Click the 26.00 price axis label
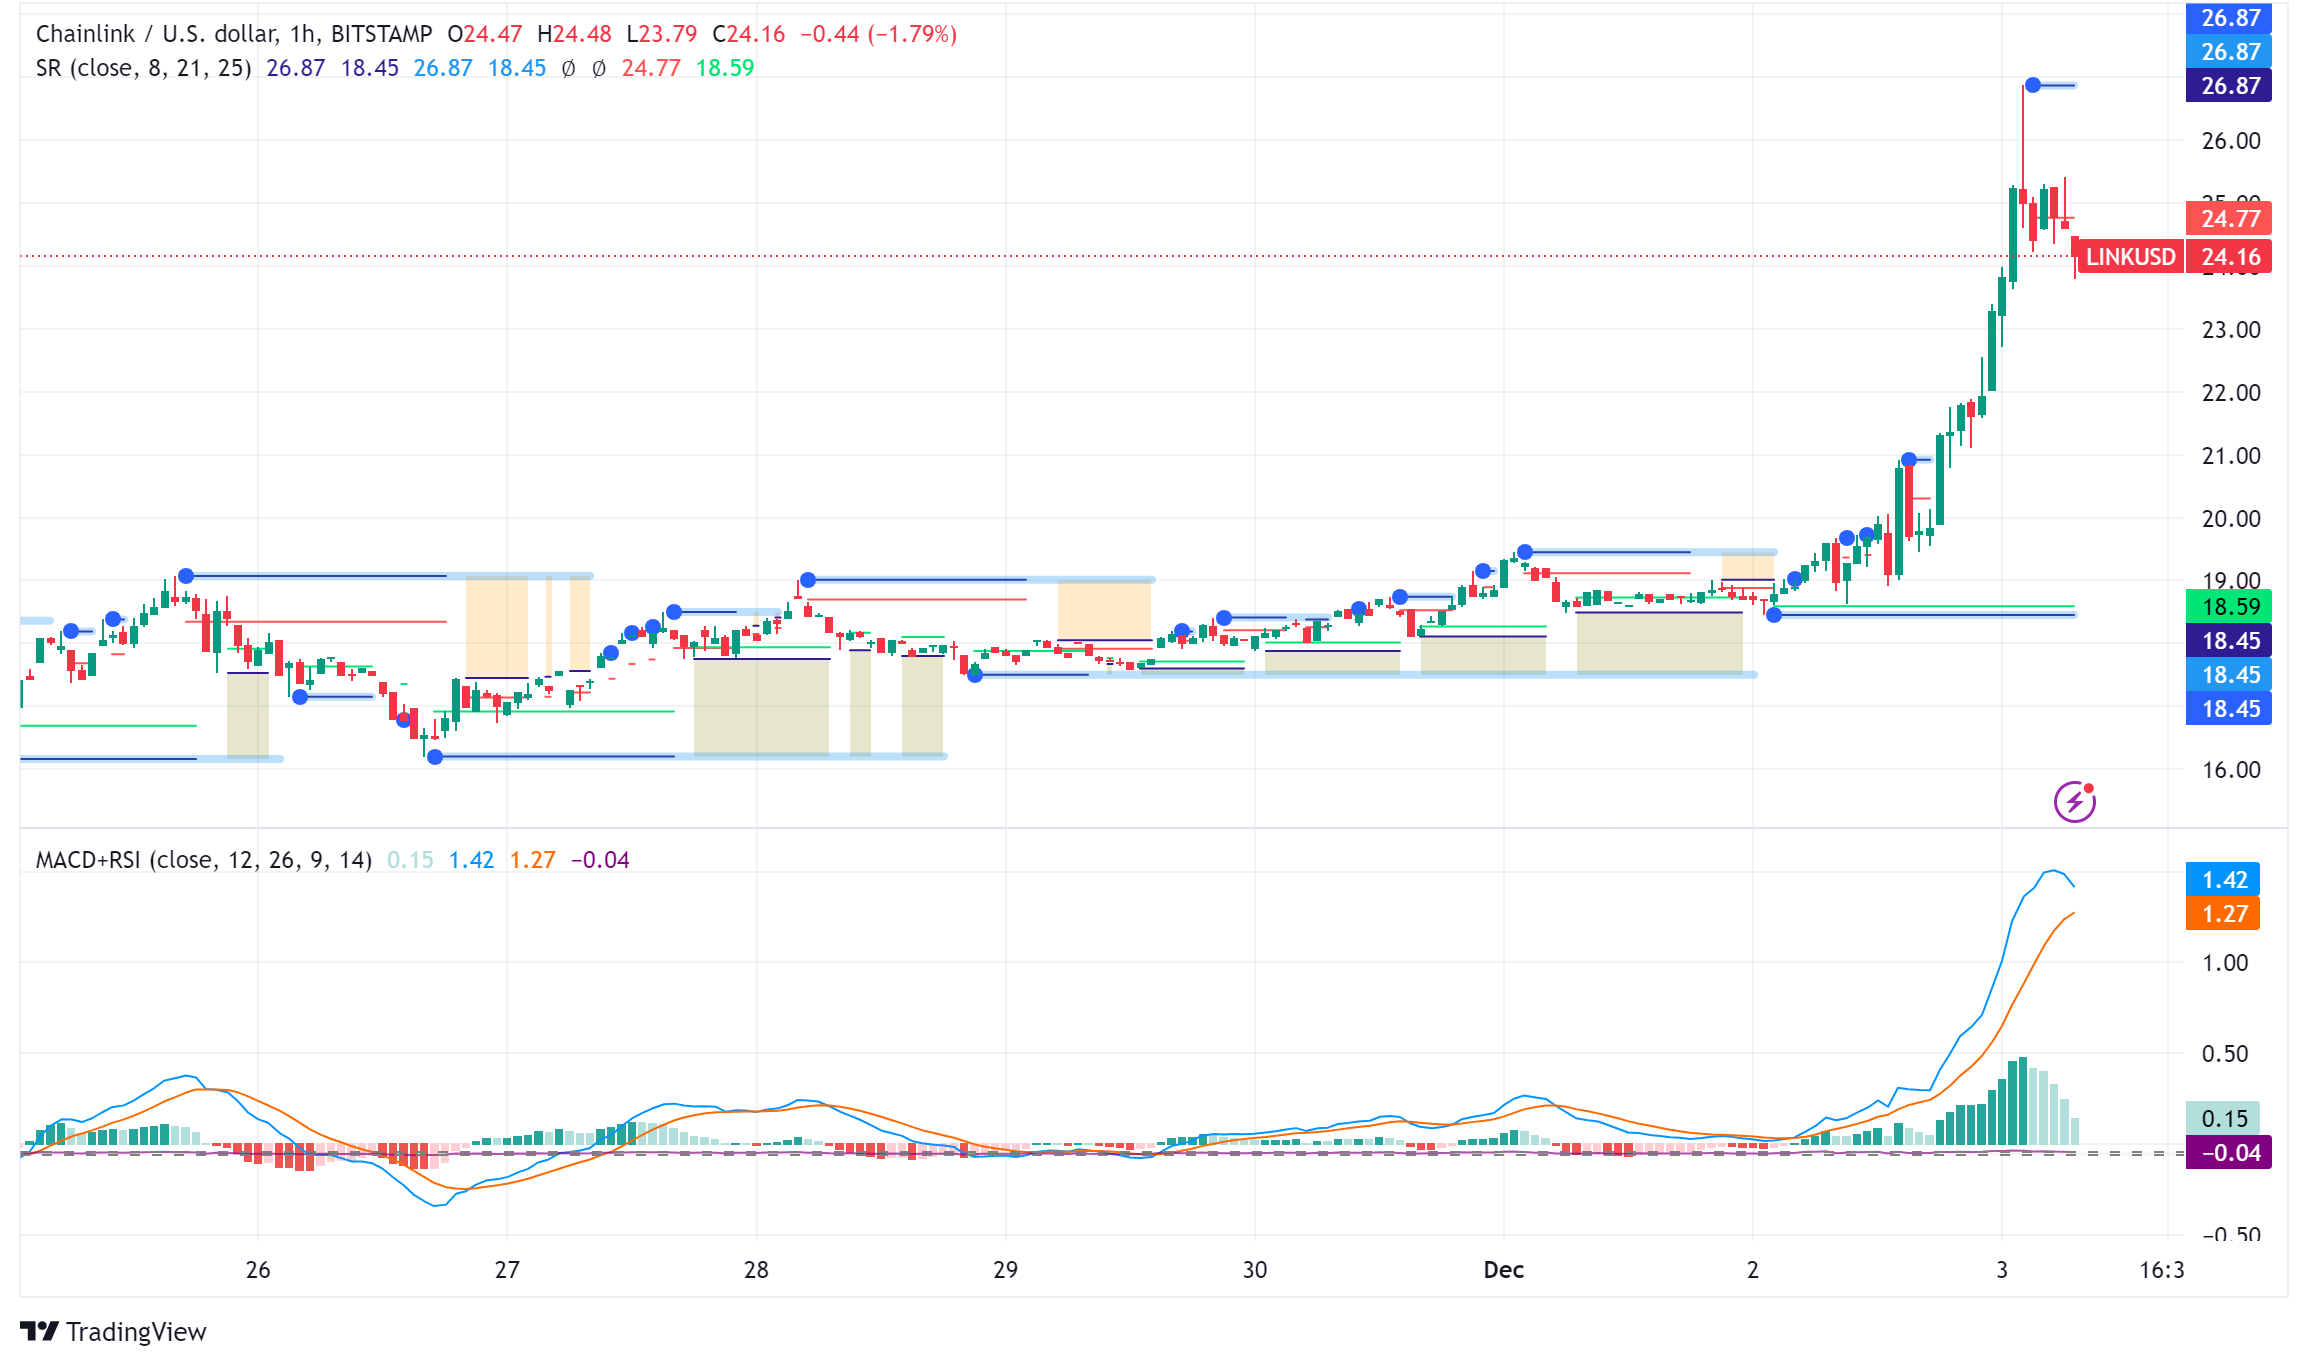Image resolution: width=2308 pixels, height=1367 pixels. pyautogui.click(x=2230, y=141)
